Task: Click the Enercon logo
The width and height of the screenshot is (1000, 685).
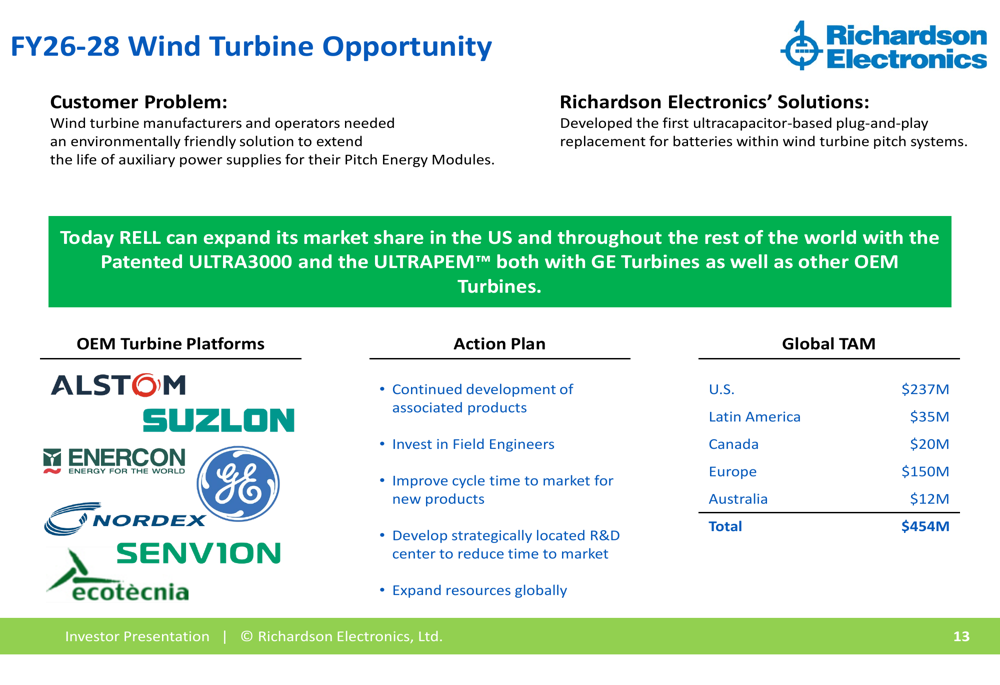Action: (x=114, y=460)
